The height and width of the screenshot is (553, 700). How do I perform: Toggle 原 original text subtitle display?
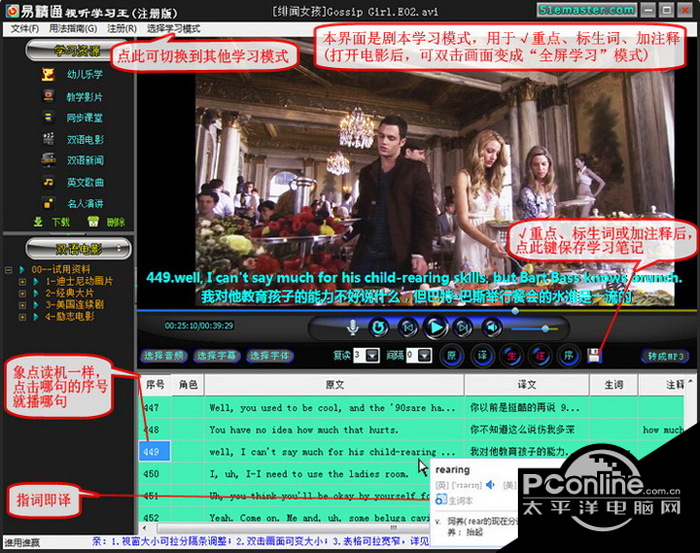coord(451,356)
